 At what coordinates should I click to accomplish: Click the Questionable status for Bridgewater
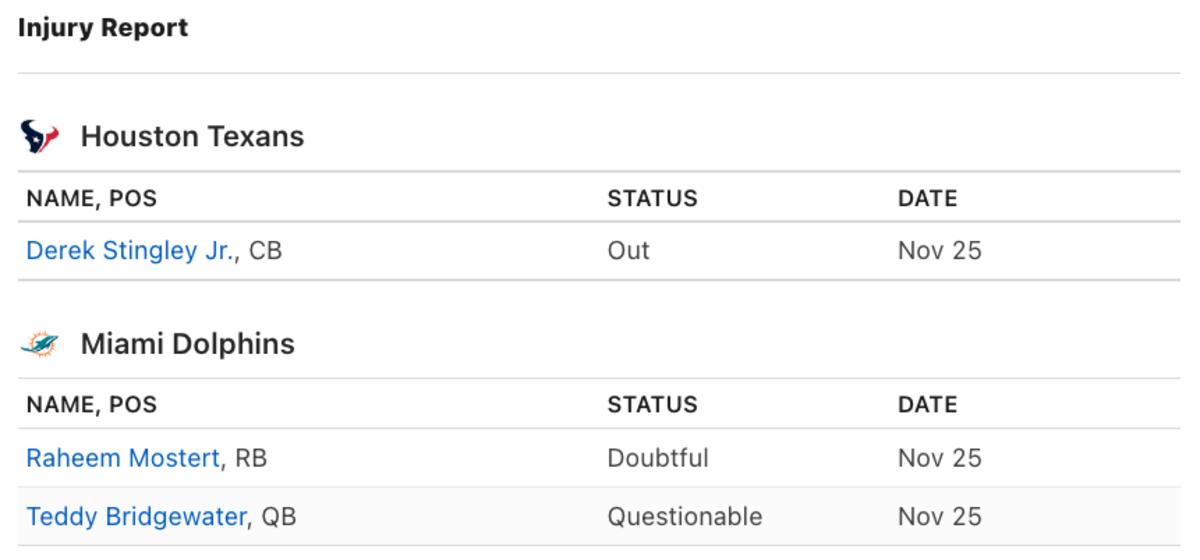click(685, 517)
